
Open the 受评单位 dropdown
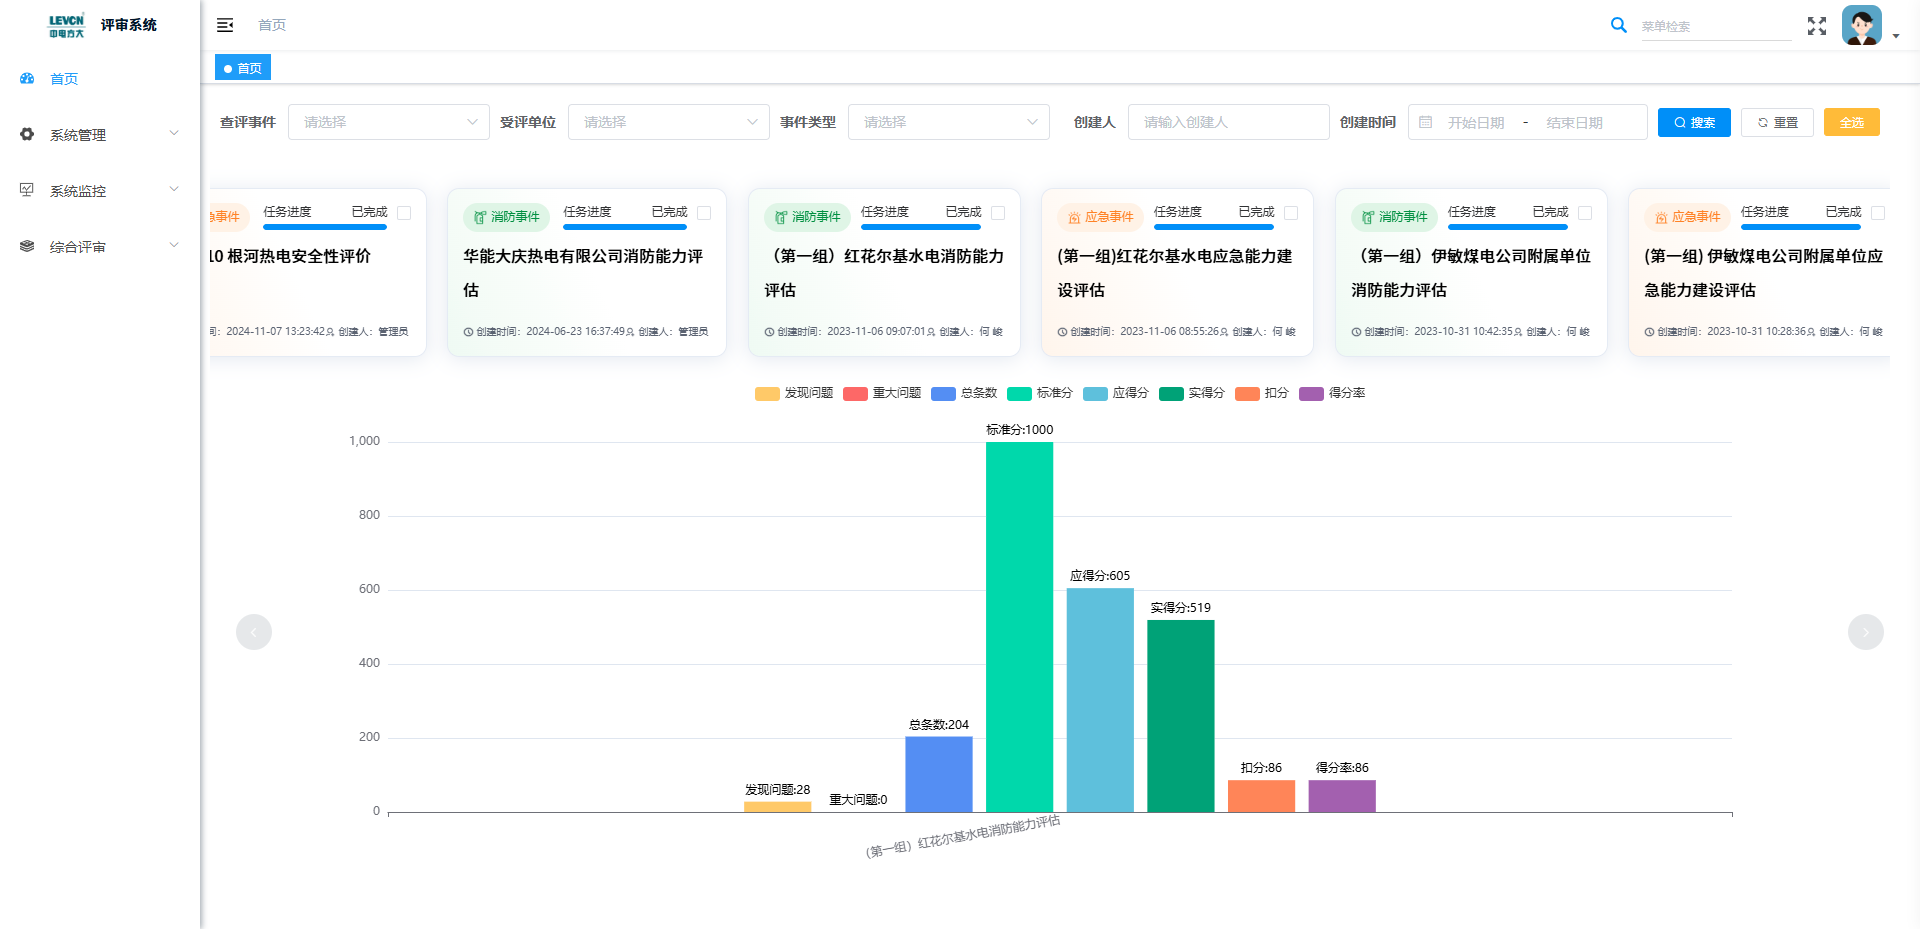[x=669, y=122]
